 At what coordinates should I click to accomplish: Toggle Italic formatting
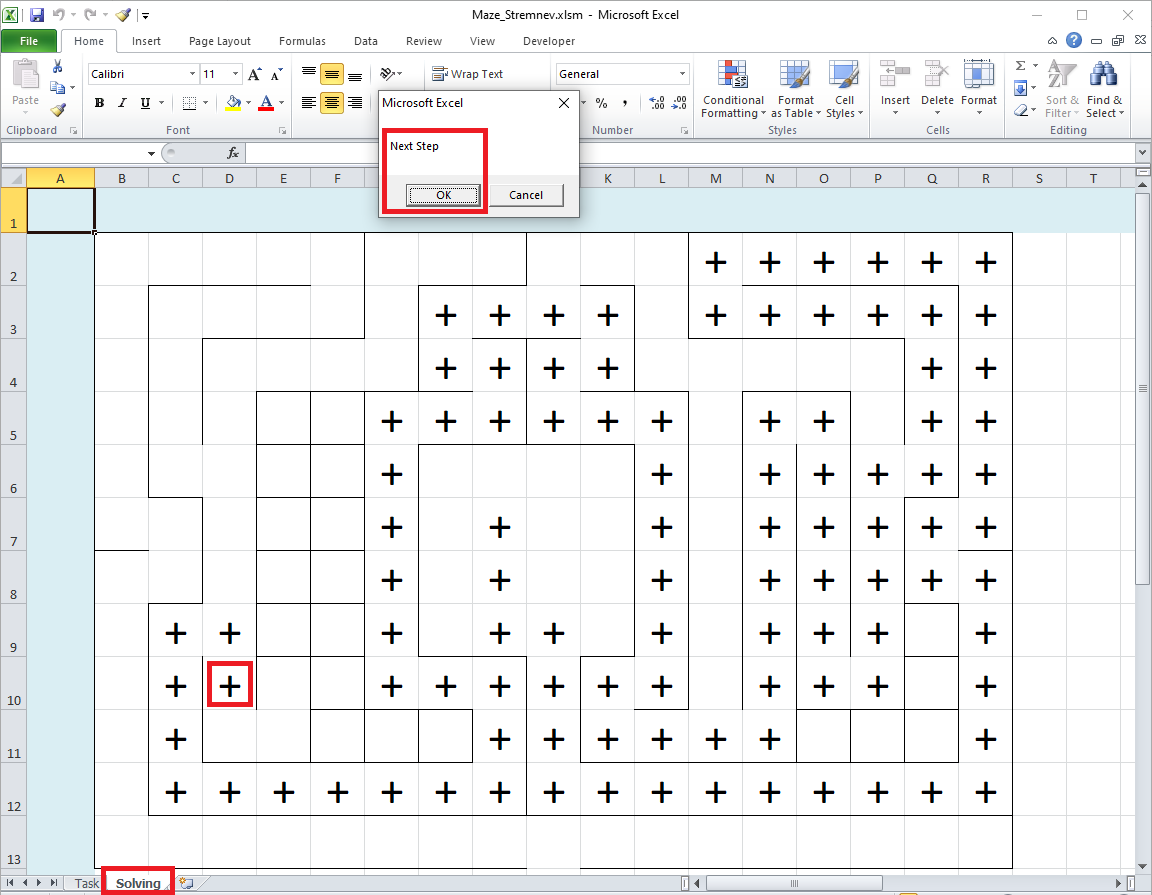click(122, 103)
